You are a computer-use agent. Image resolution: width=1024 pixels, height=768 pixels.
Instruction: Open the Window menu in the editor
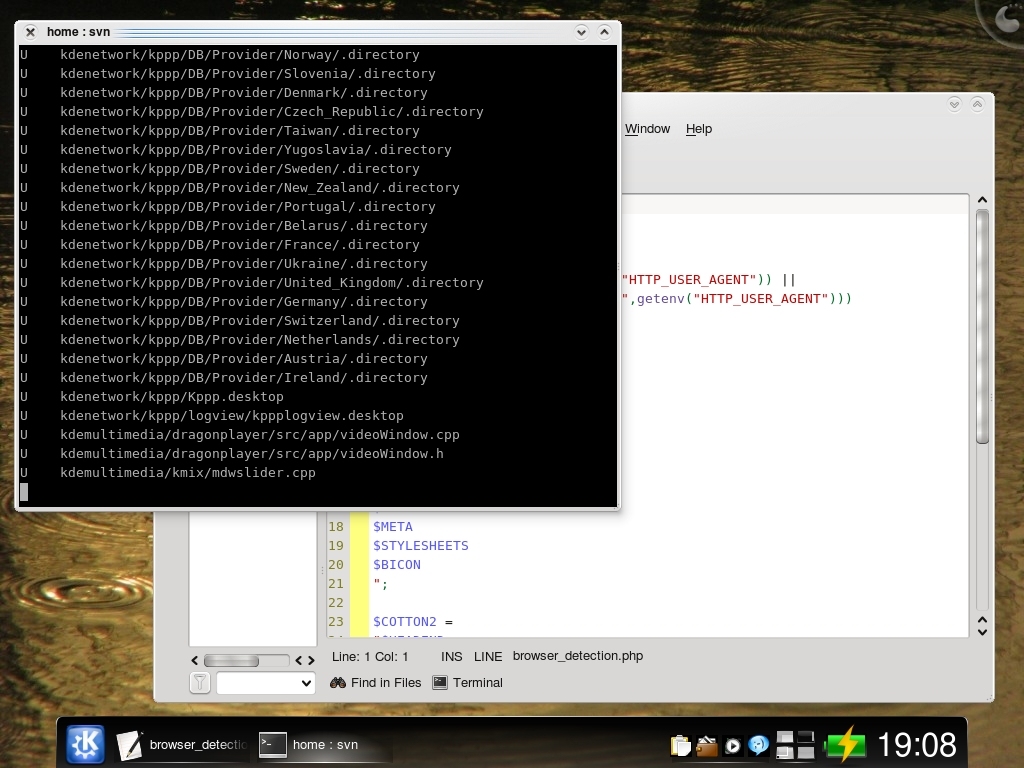coord(647,129)
